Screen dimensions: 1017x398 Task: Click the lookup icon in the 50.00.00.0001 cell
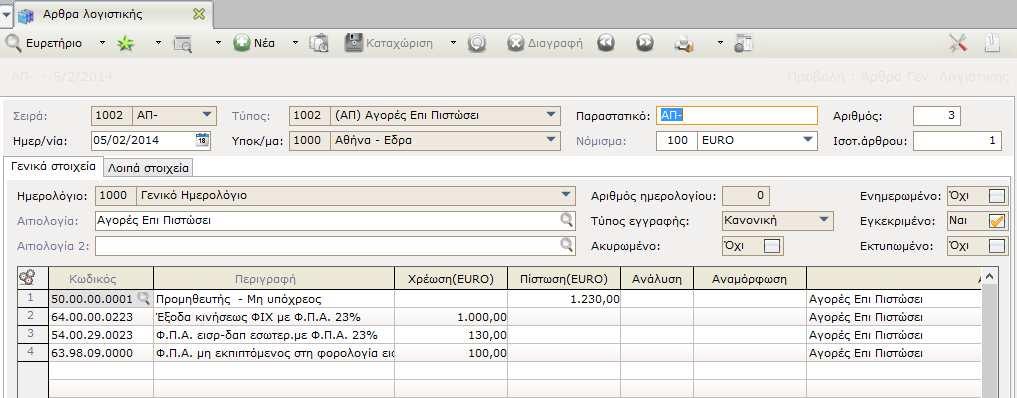point(143,299)
